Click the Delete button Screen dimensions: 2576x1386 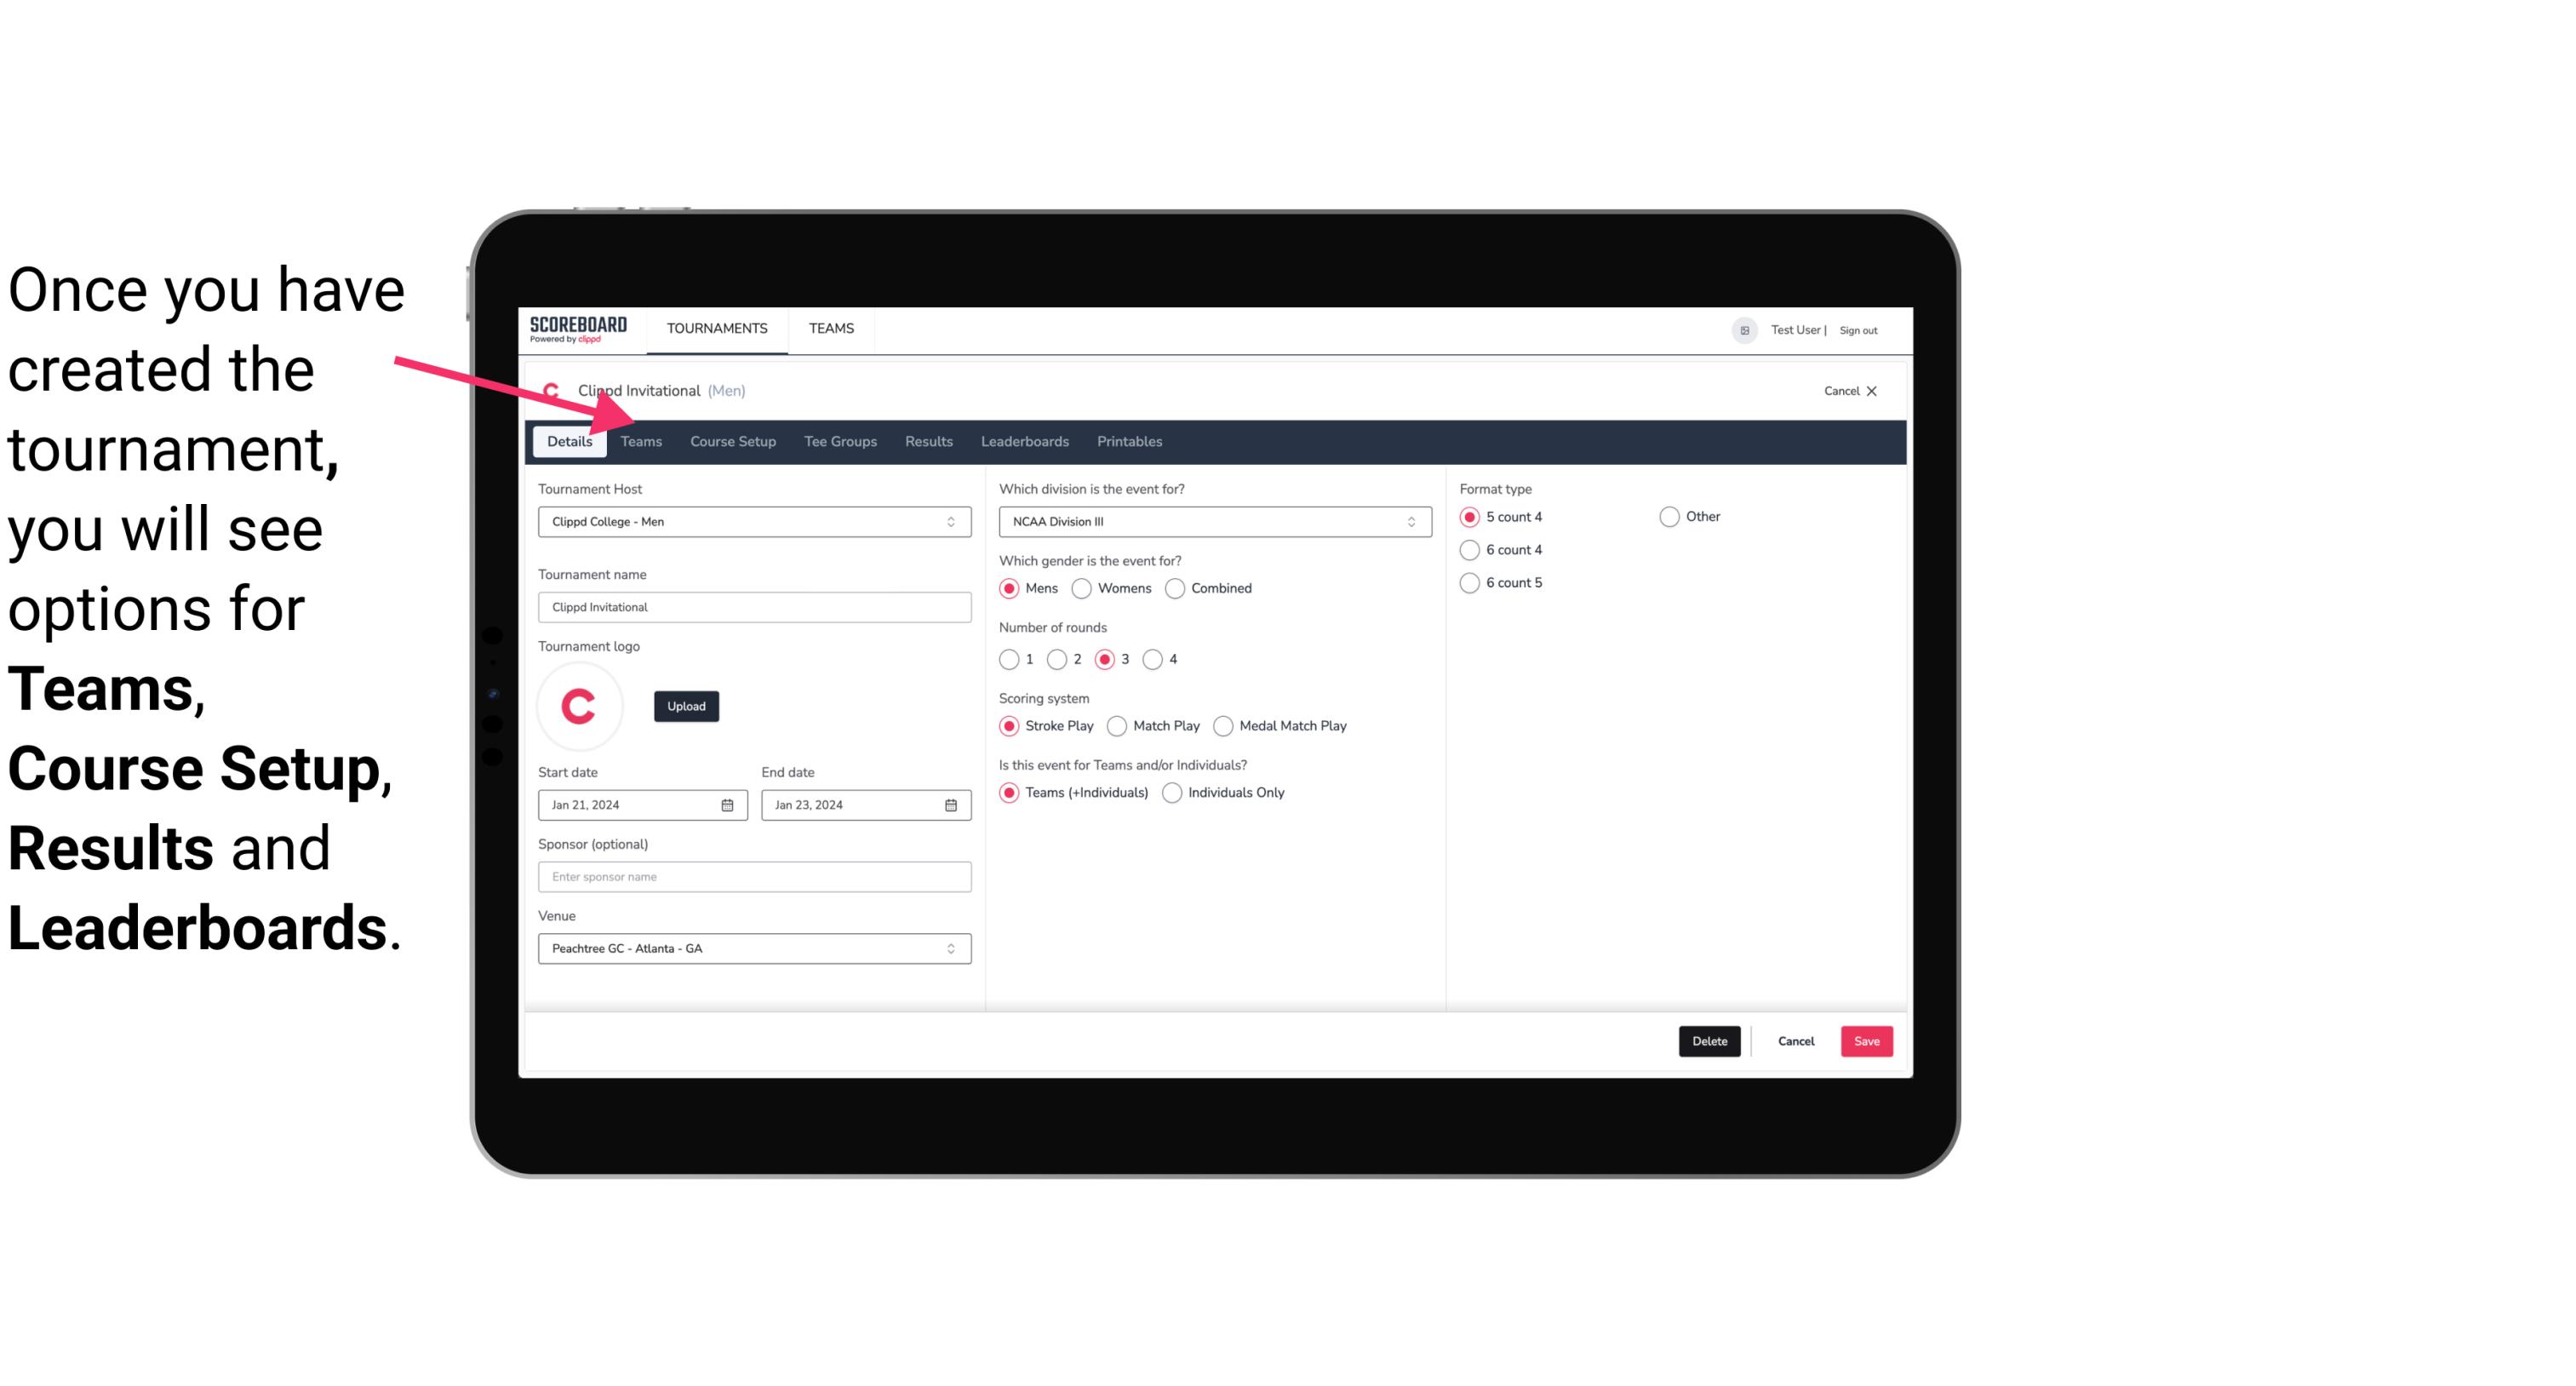click(x=1708, y=1039)
